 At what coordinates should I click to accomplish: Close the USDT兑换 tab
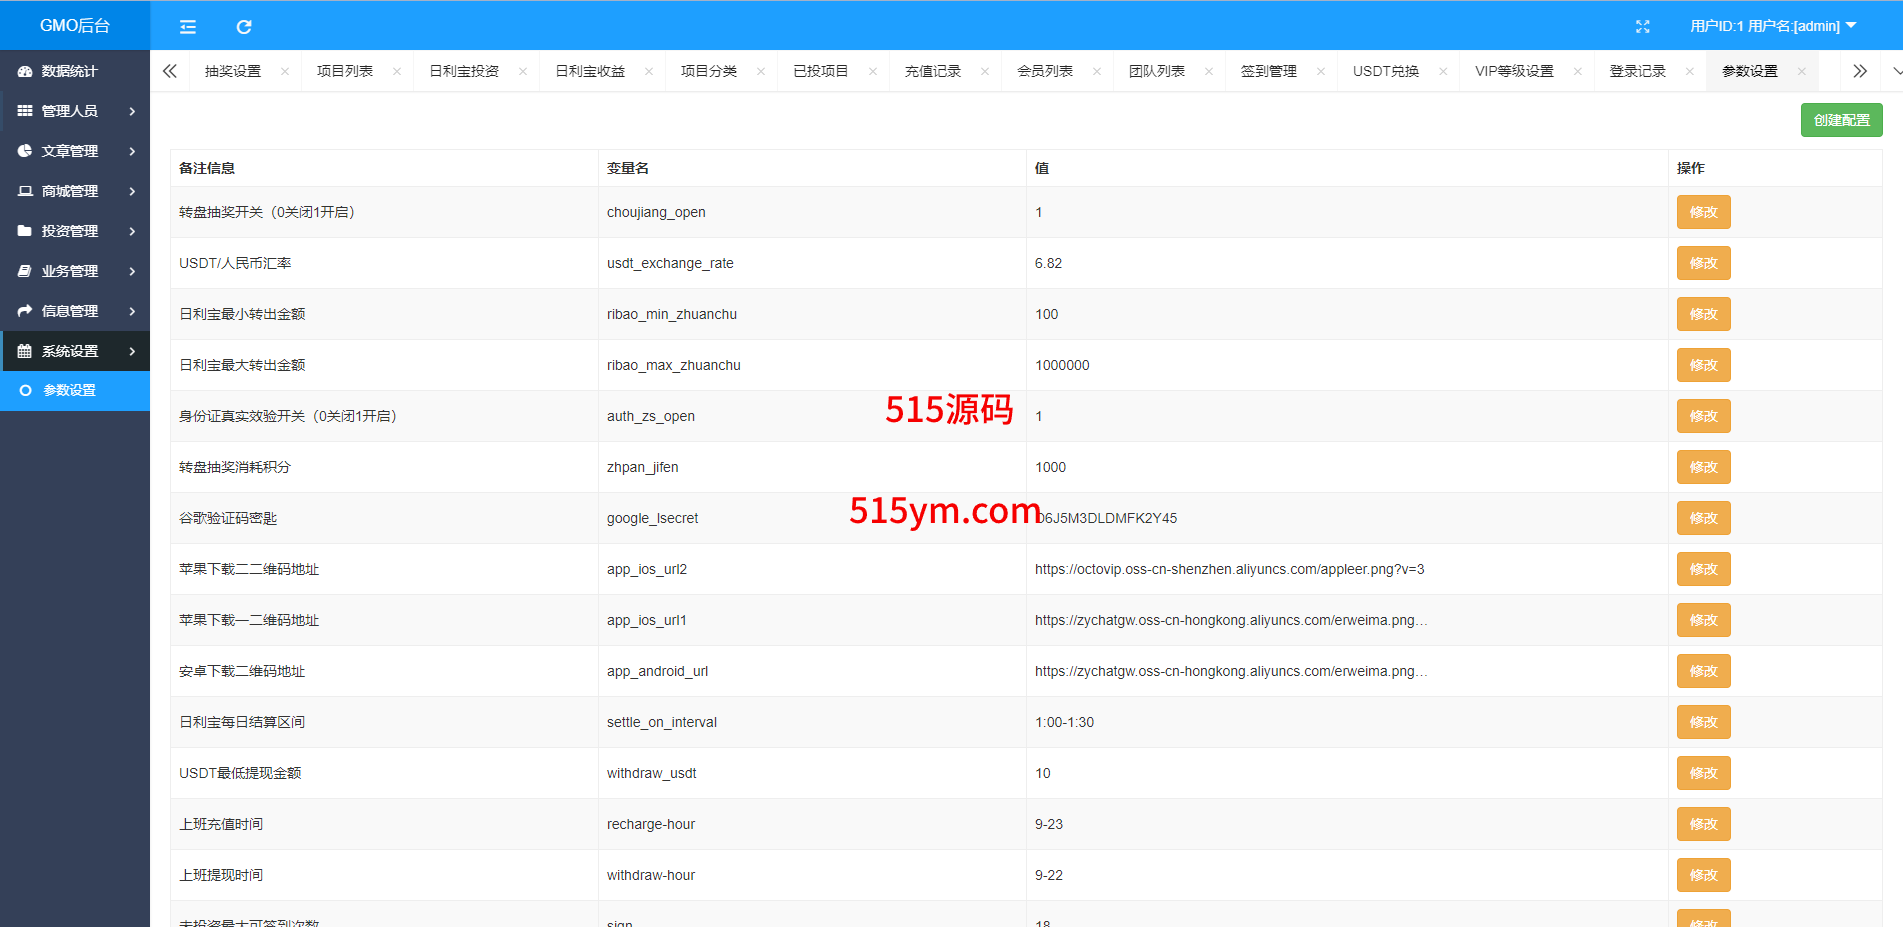point(1443,72)
